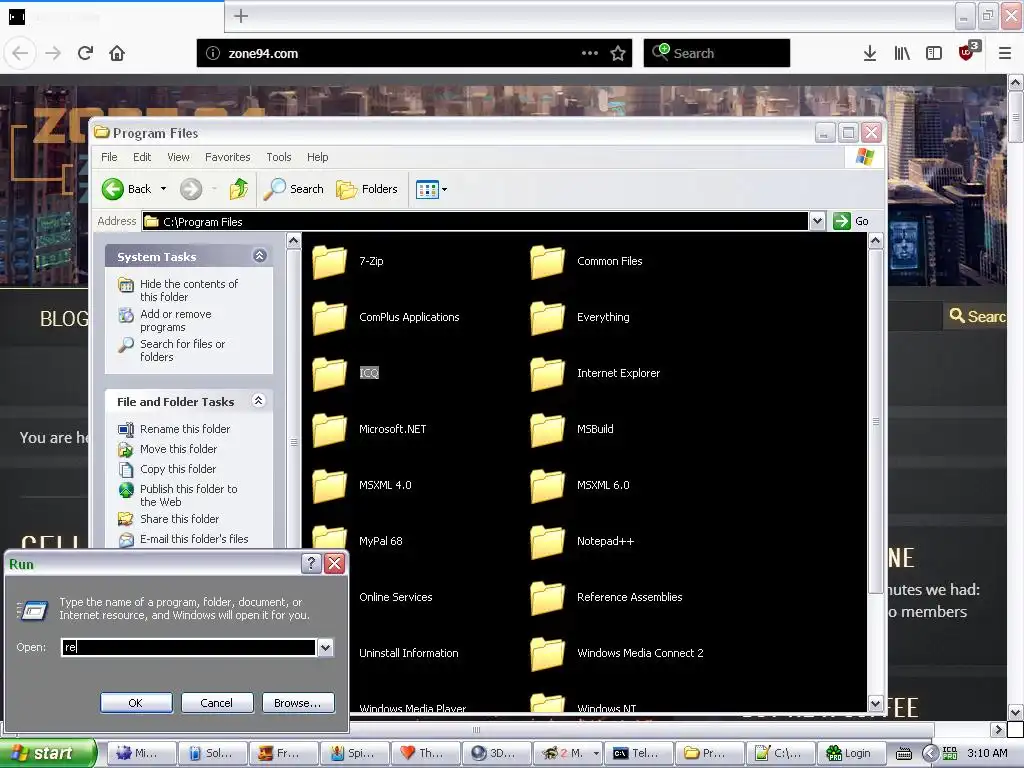Select the MSBuild folder
Viewport: 1024px width, 768px height.
(x=572, y=429)
